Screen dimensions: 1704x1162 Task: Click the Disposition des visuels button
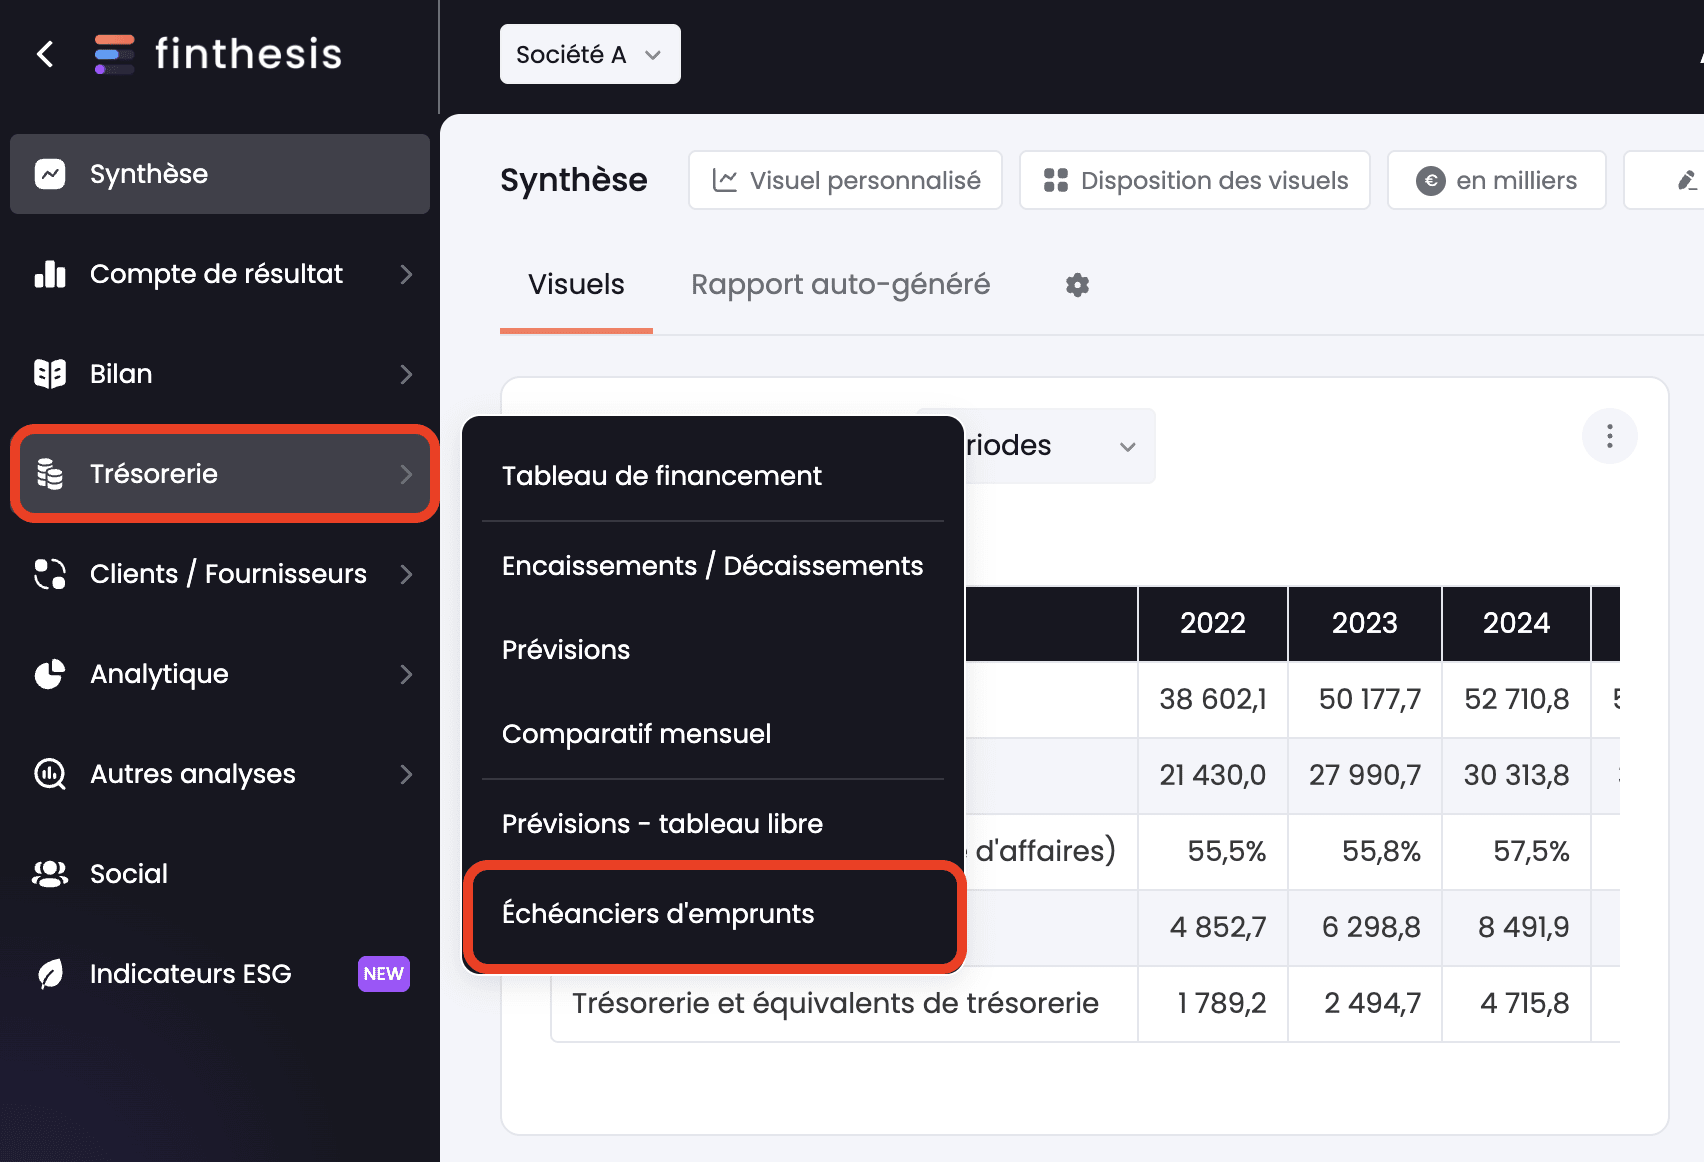[x=1195, y=180]
